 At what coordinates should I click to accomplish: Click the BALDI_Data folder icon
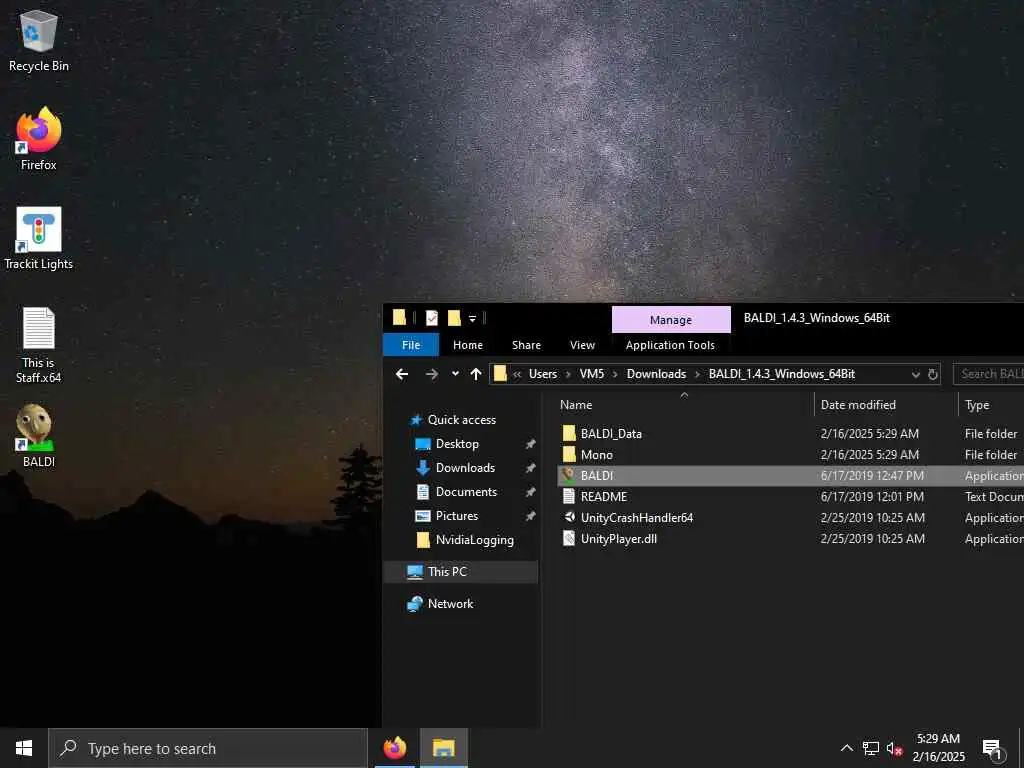569,434
